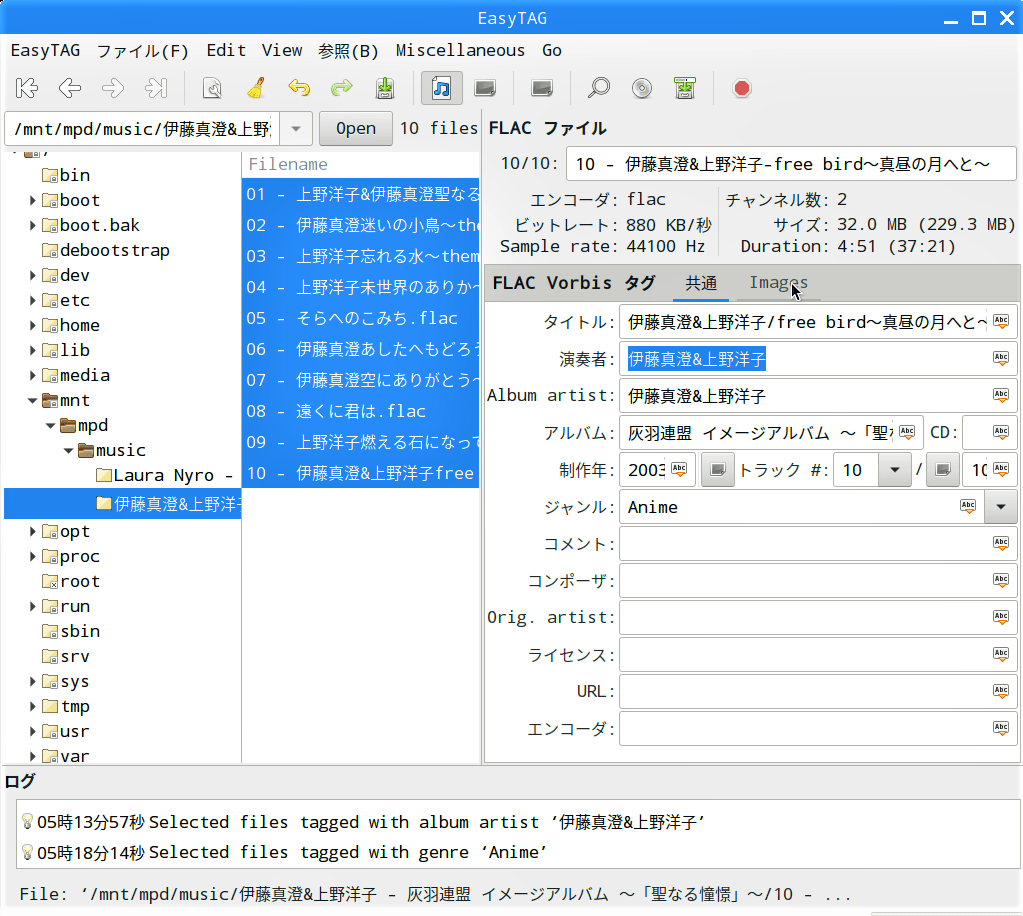The width and height of the screenshot is (1023, 916).
Task: Click the red stop button
Action: coord(742,88)
